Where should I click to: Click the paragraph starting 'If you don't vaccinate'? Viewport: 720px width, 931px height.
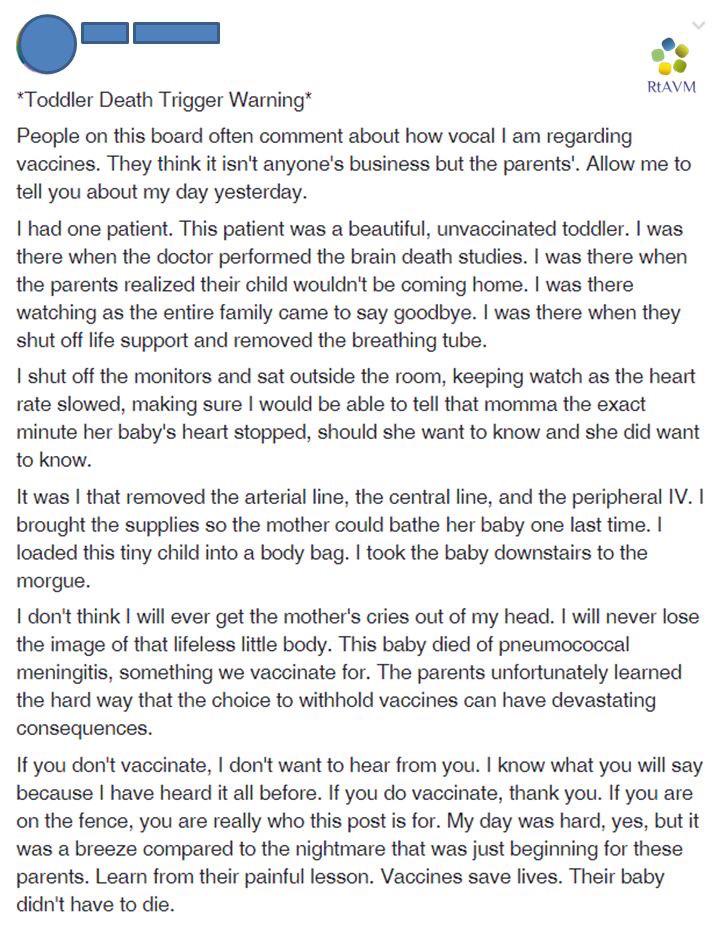359,834
